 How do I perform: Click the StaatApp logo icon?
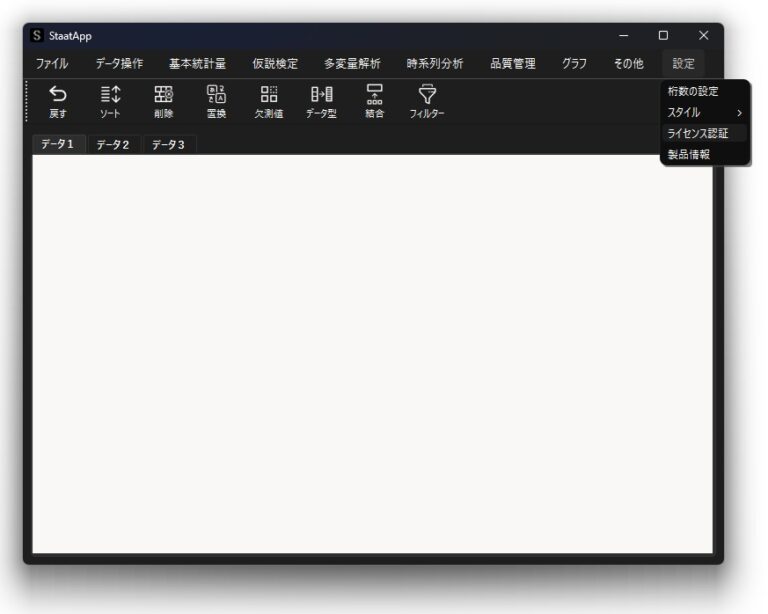[38, 35]
